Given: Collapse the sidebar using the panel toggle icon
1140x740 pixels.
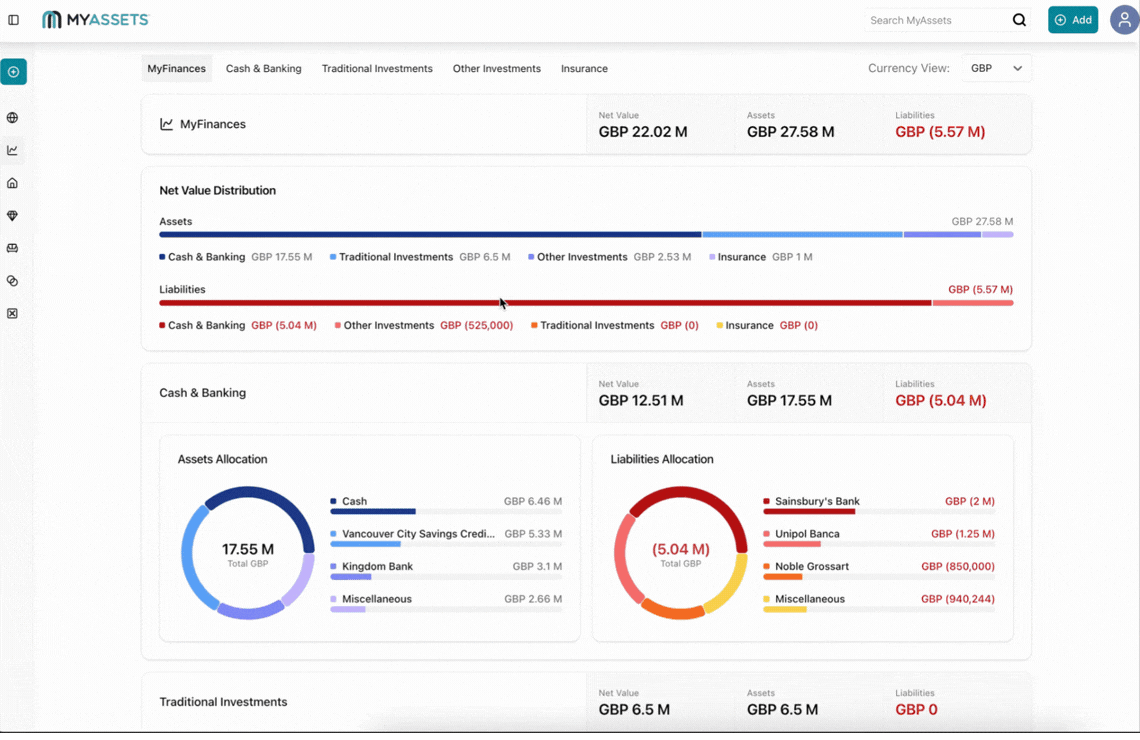Looking at the screenshot, I should [x=14, y=19].
